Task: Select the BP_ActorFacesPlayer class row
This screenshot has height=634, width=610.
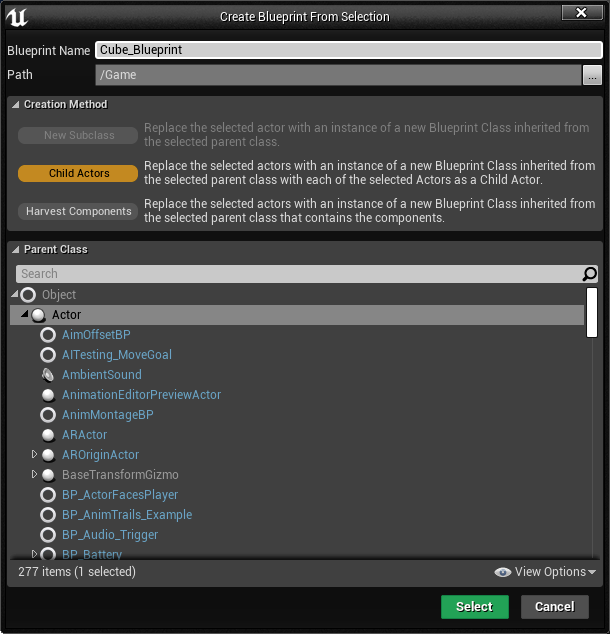Action: coord(297,495)
